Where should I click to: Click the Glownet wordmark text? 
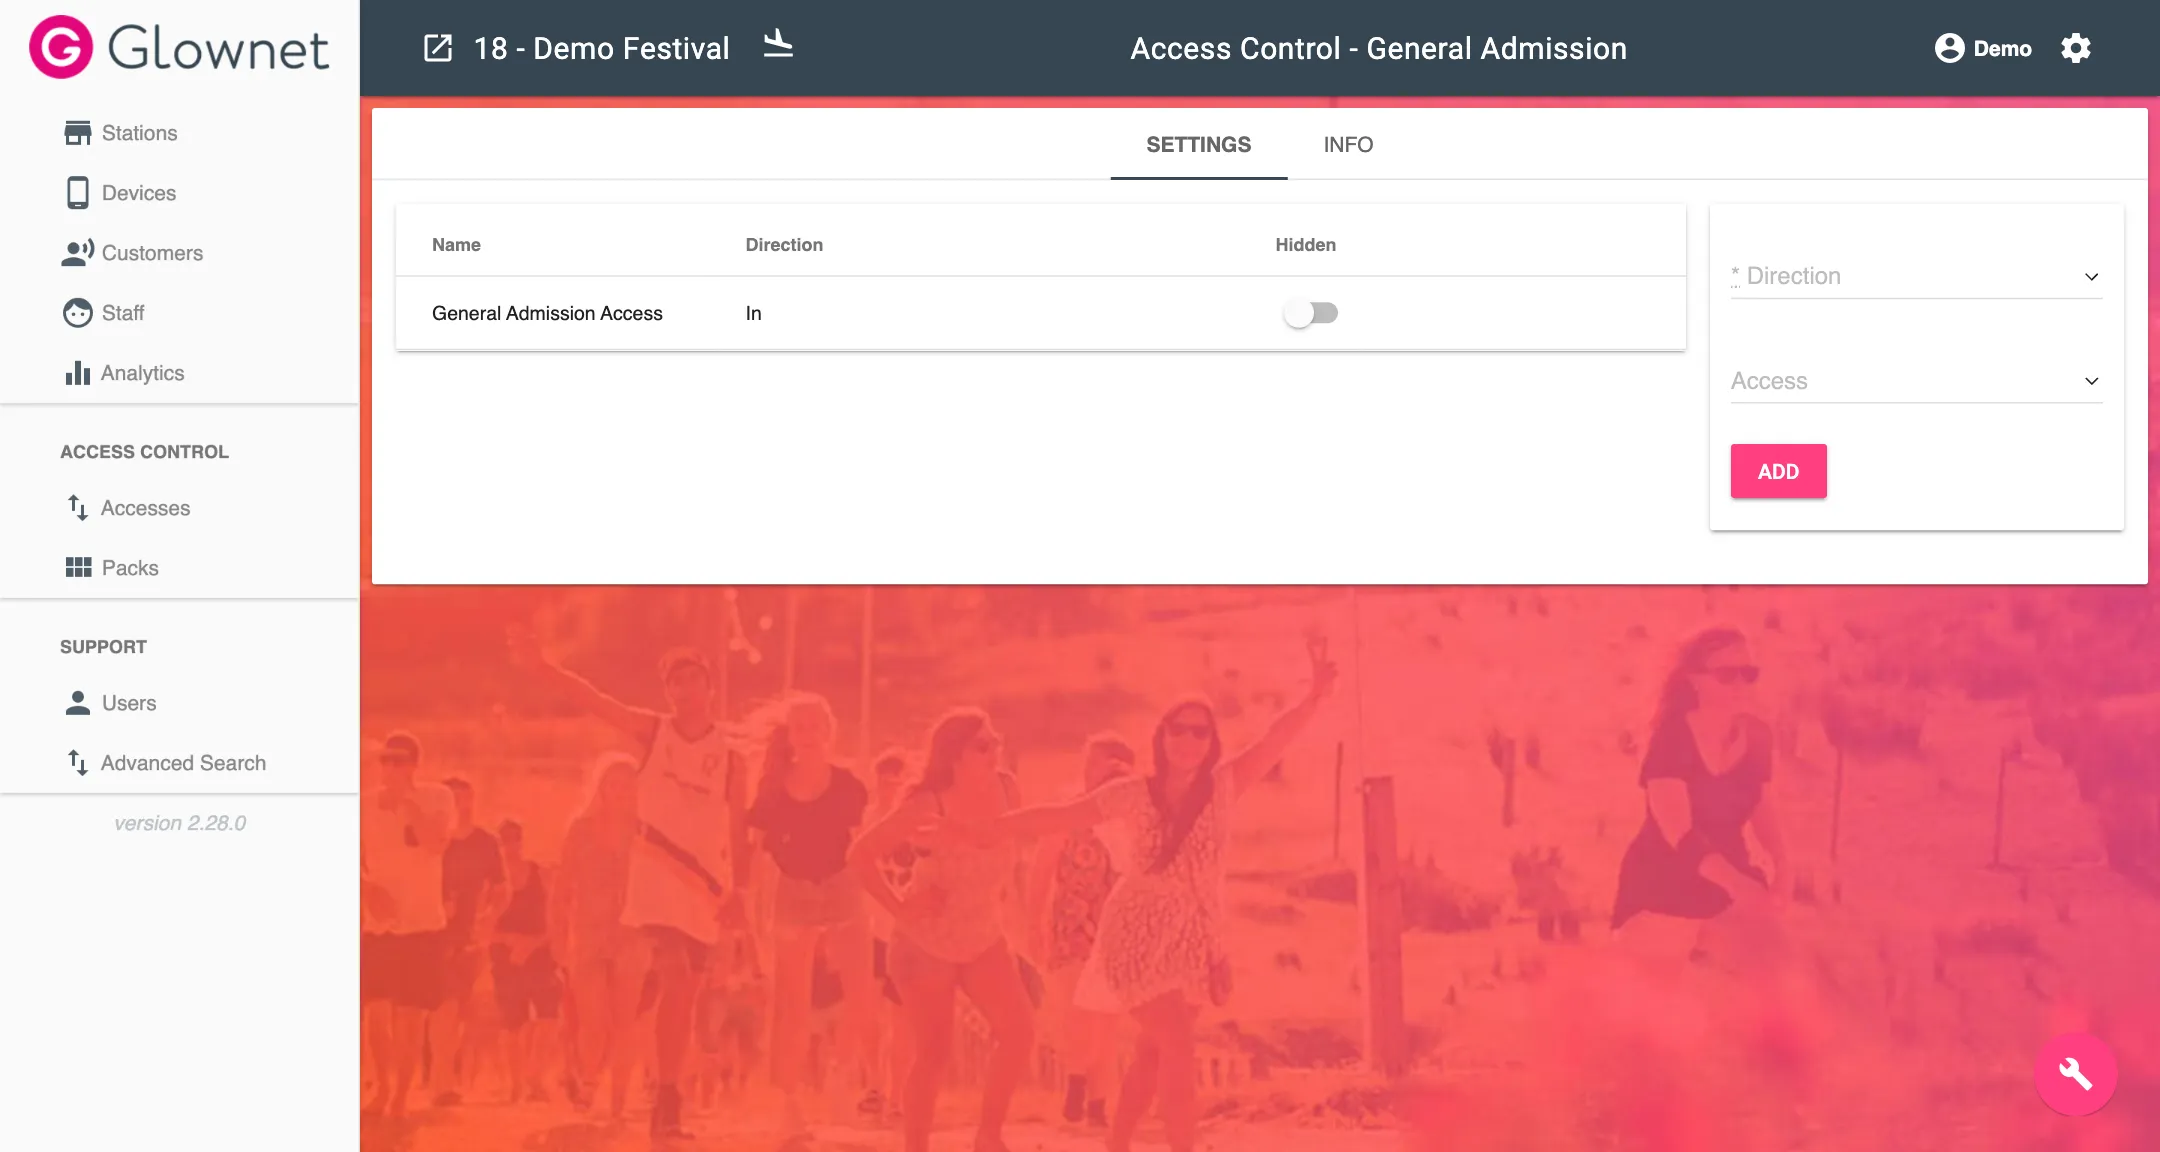coord(218,48)
